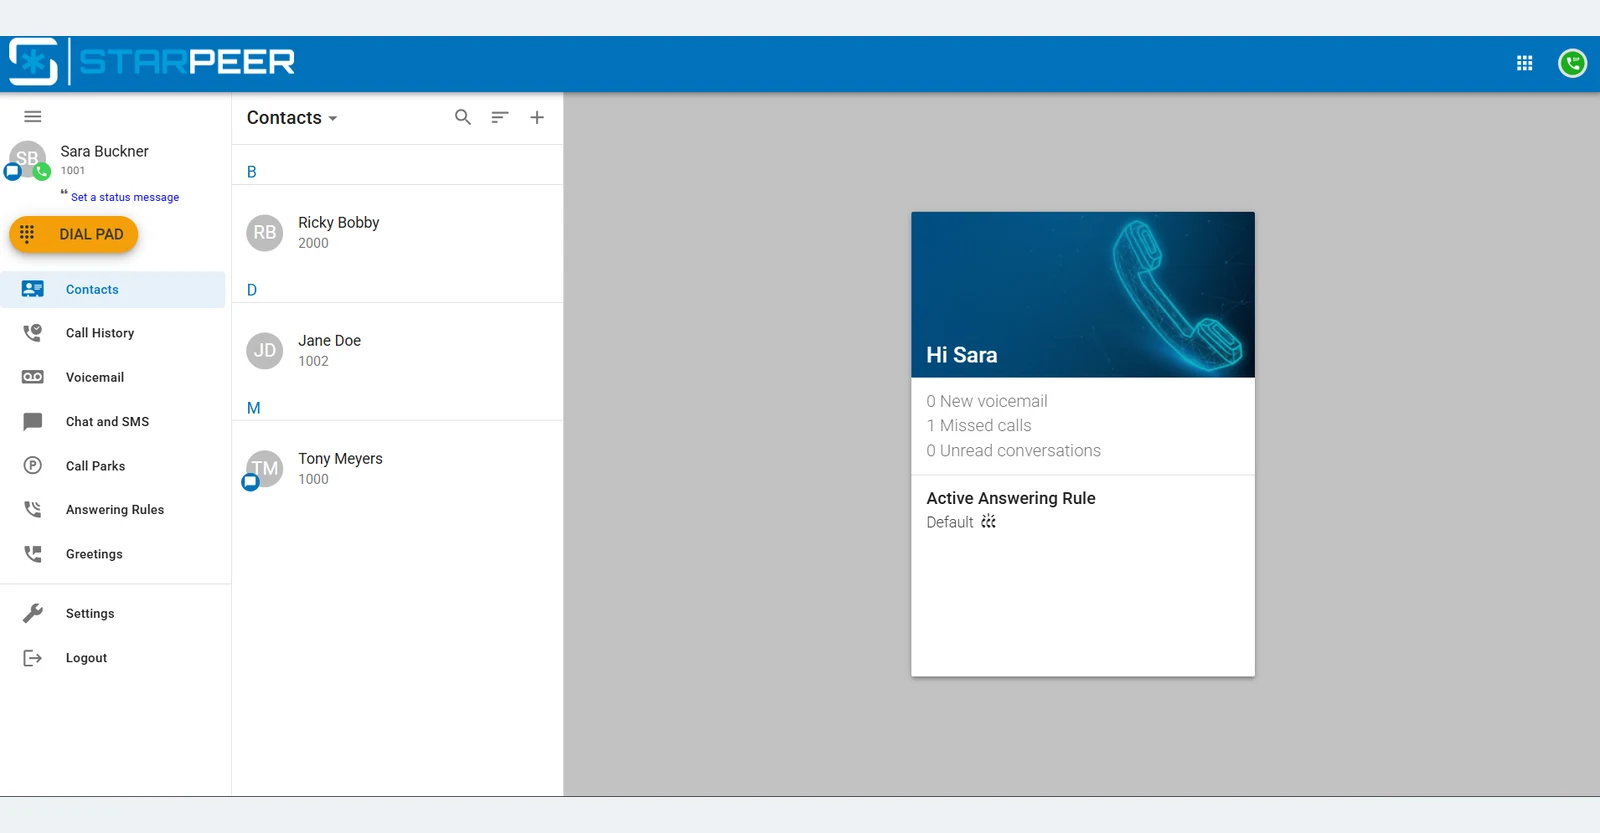Click the RB avatar
The image size is (1600, 833).
[x=265, y=232]
